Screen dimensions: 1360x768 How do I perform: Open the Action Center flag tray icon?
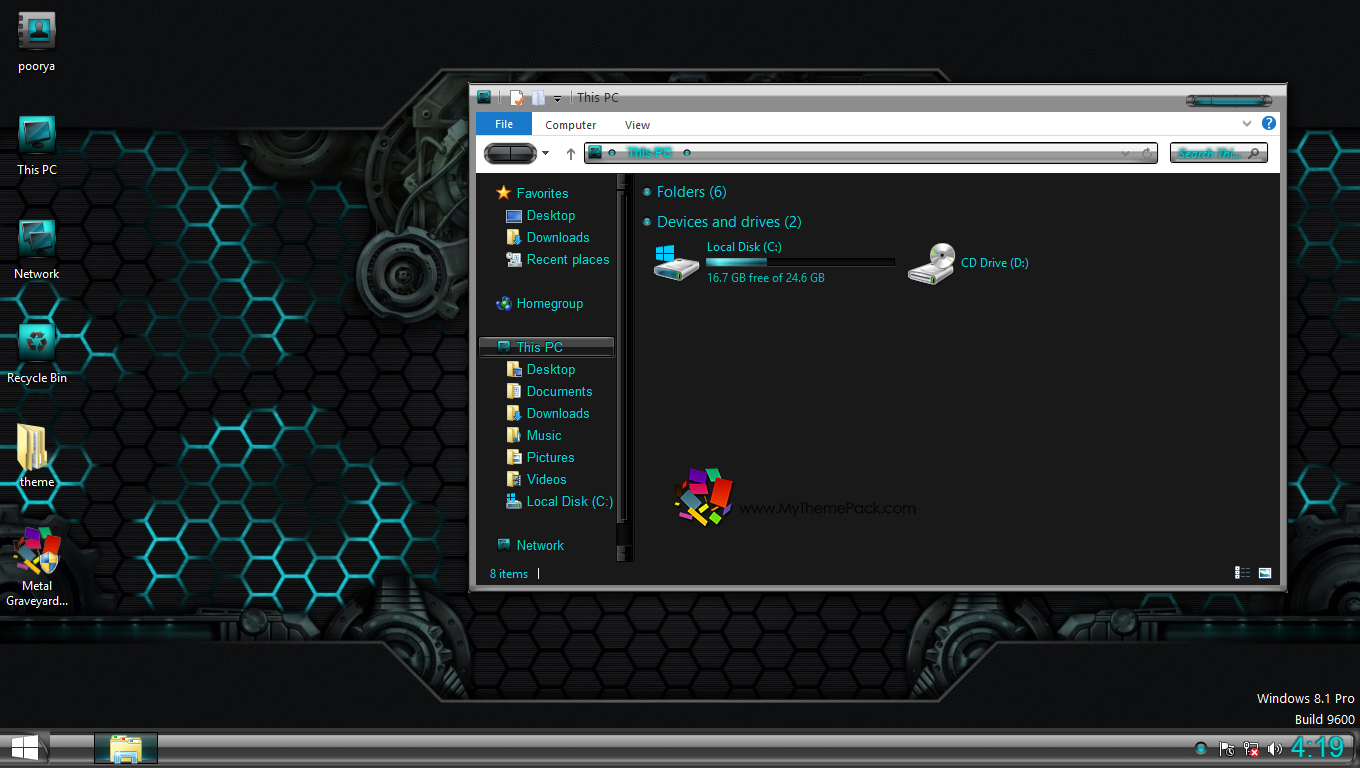(x=1227, y=748)
